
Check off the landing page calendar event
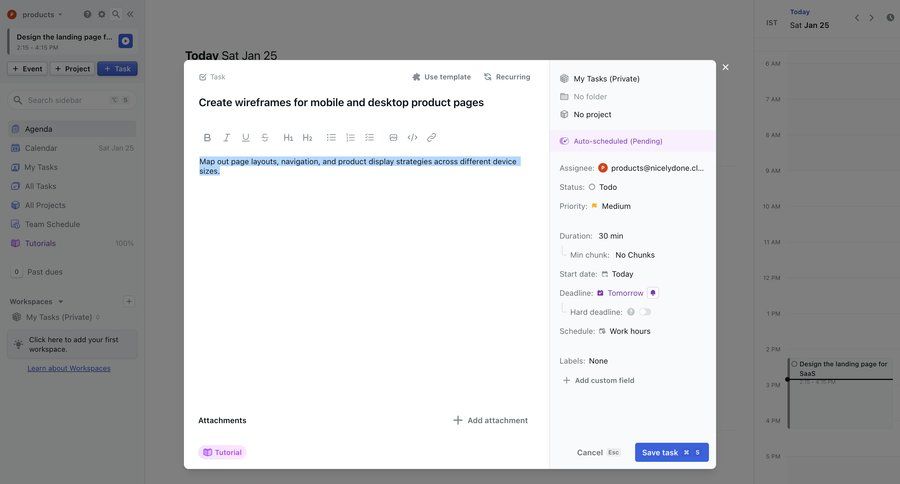[x=794, y=364]
